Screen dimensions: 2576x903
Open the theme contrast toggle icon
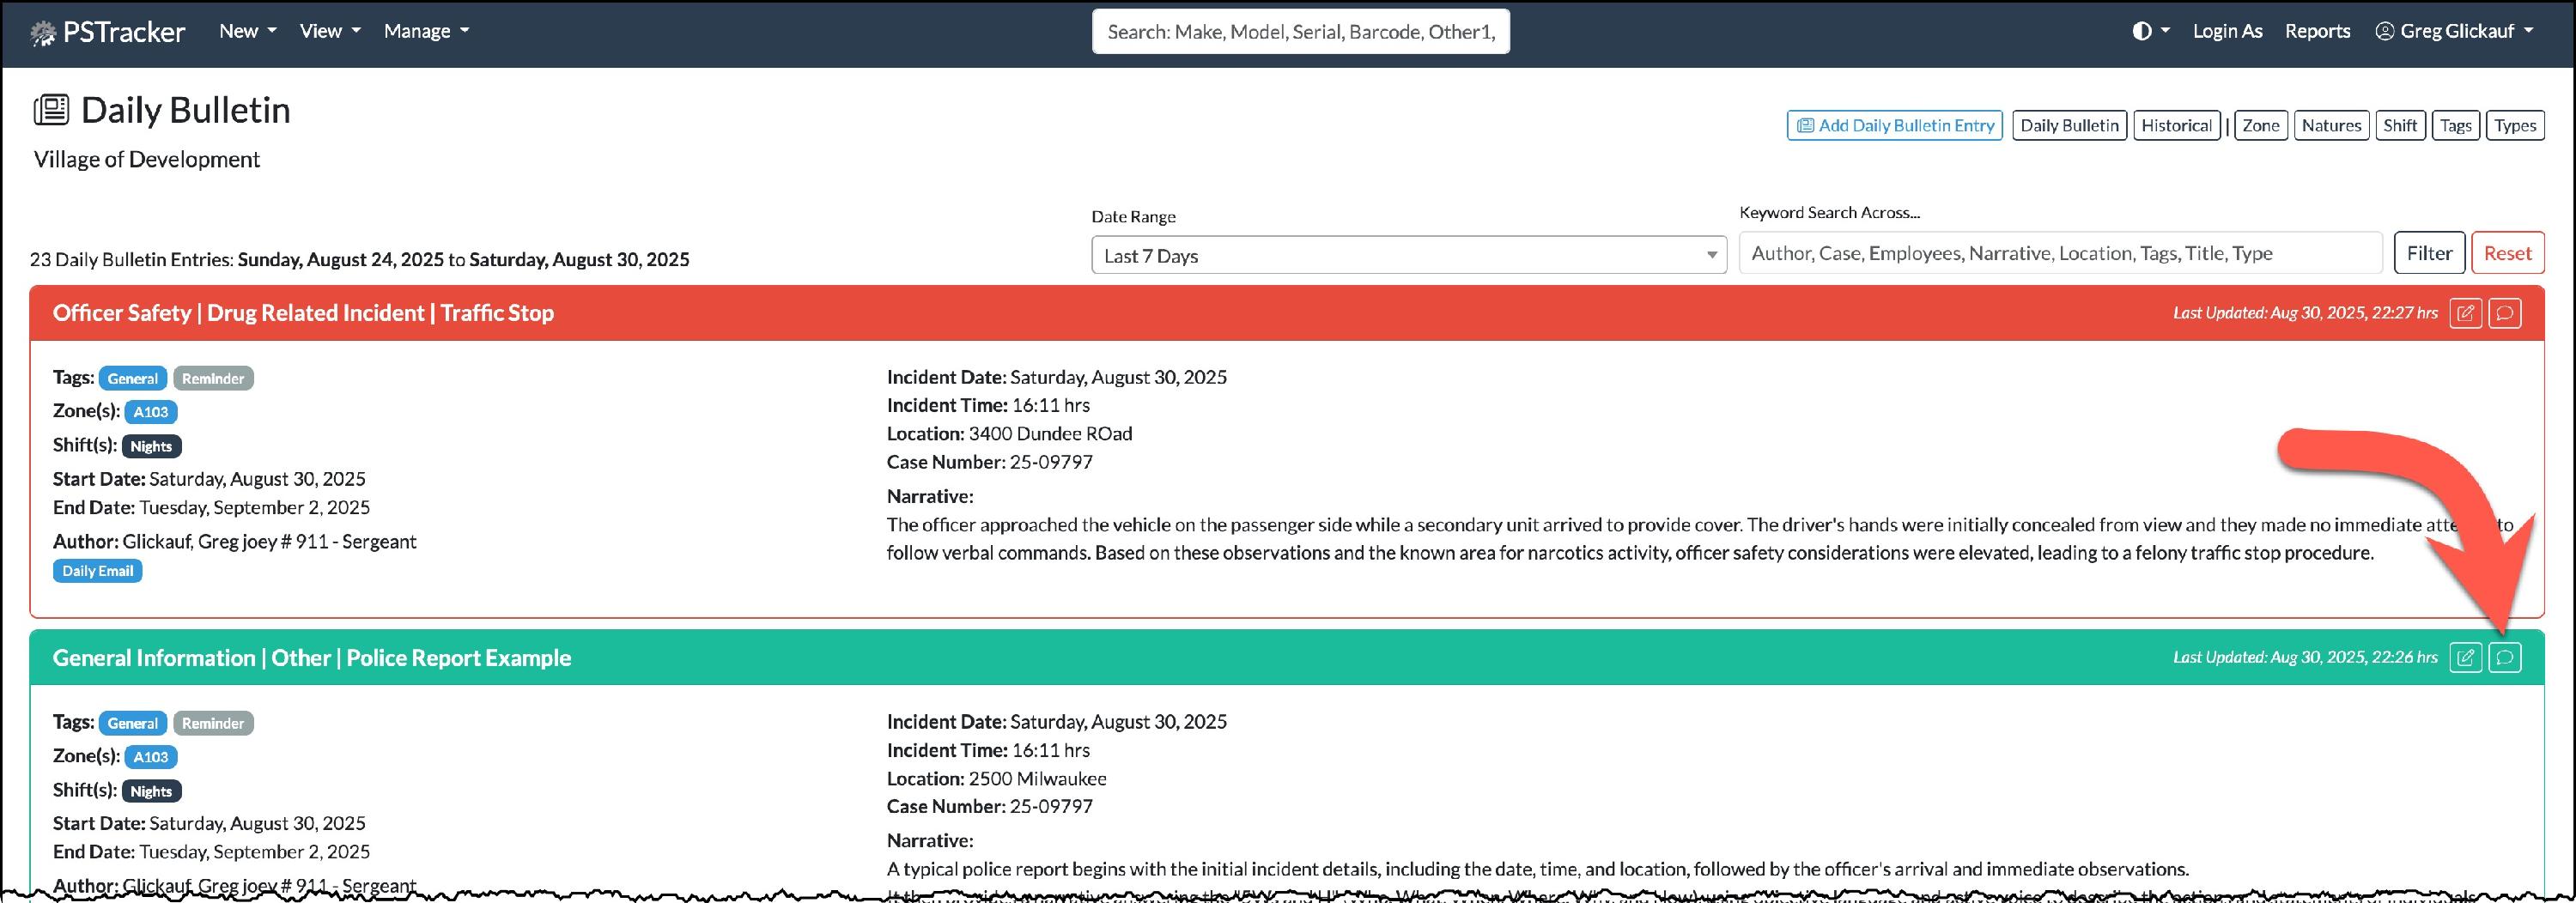tap(2150, 31)
